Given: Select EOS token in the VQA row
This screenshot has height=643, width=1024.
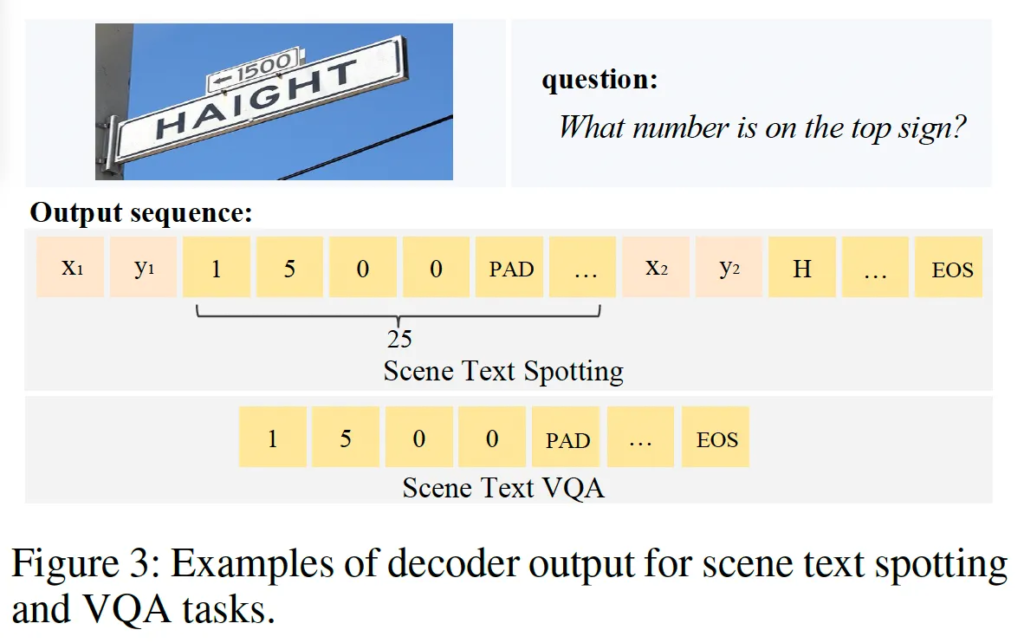Looking at the screenshot, I should pos(716,438).
